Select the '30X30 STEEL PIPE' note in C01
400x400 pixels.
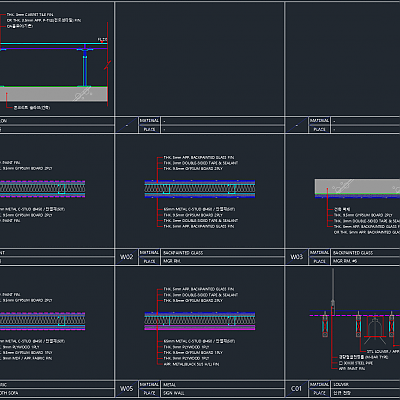click(356, 363)
